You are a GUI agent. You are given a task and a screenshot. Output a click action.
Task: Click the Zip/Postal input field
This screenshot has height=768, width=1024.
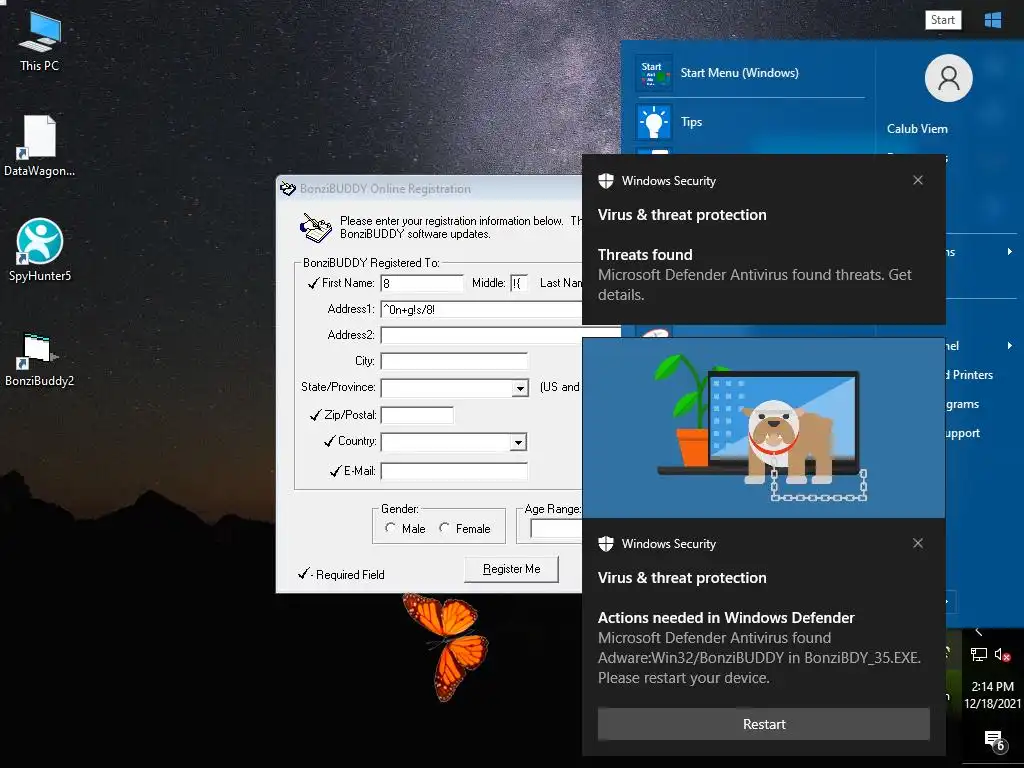pos(417,415)
